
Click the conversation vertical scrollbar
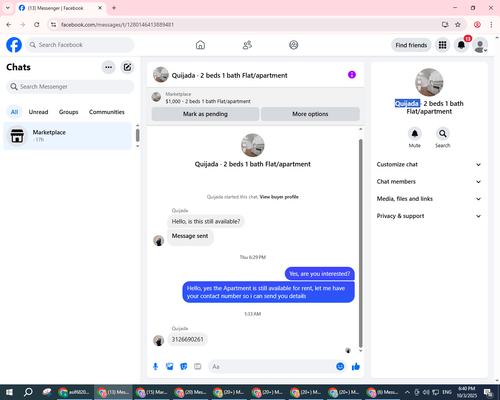[x=360, y=243]
